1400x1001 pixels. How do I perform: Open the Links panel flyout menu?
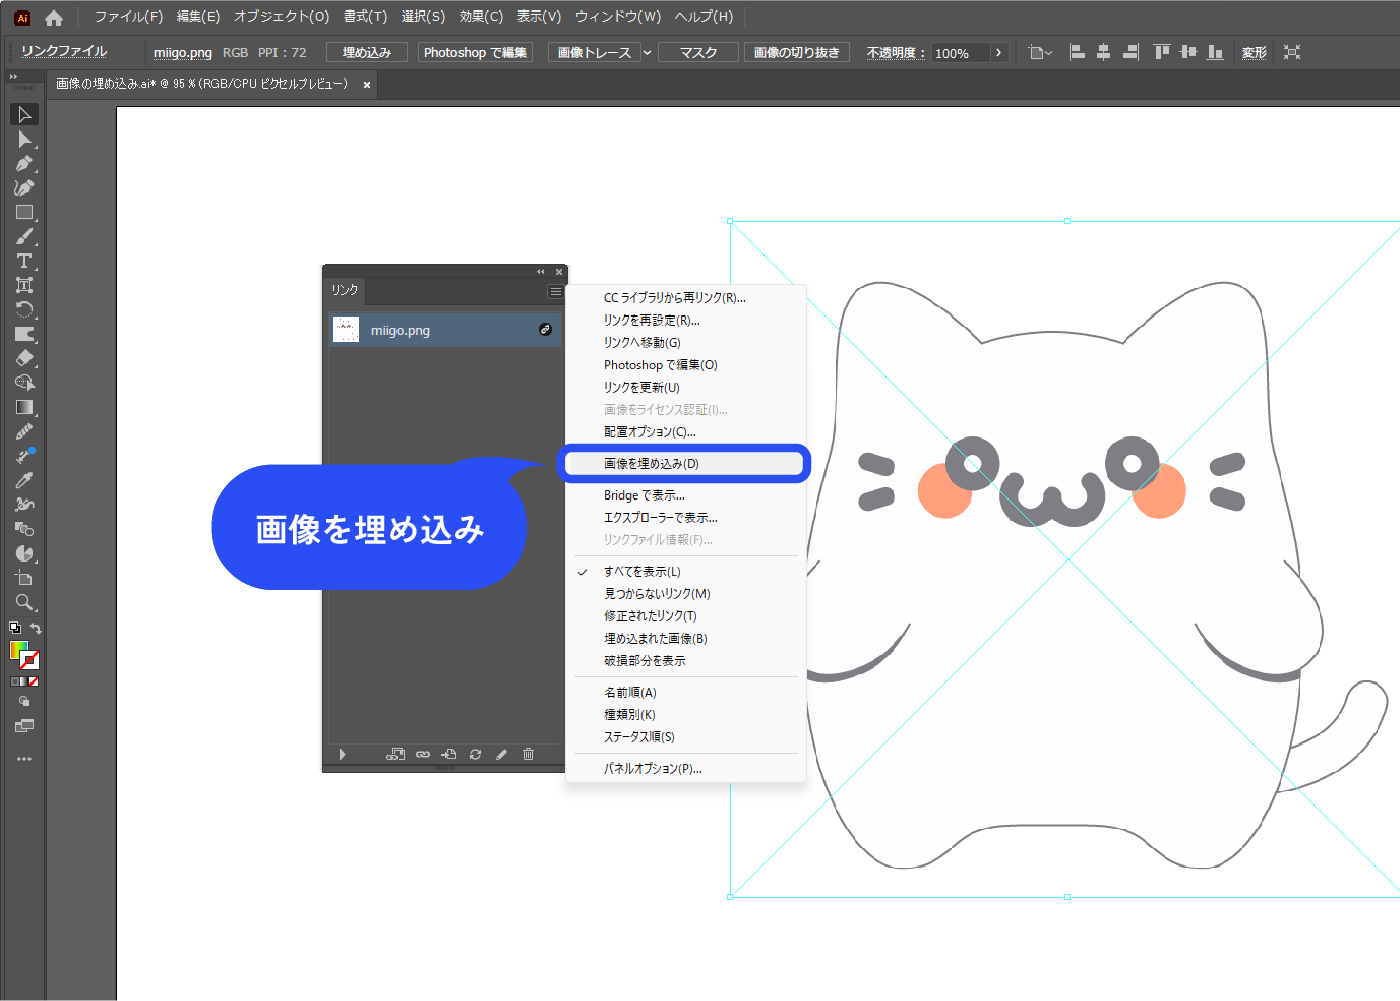(554, 291)
